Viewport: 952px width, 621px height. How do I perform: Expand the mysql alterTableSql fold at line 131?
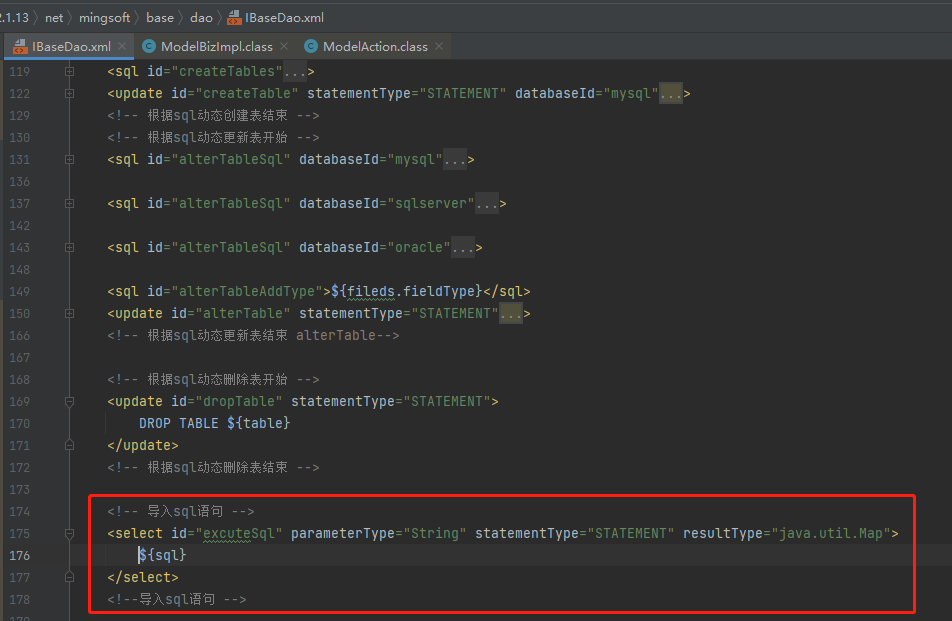coord(70,160)
